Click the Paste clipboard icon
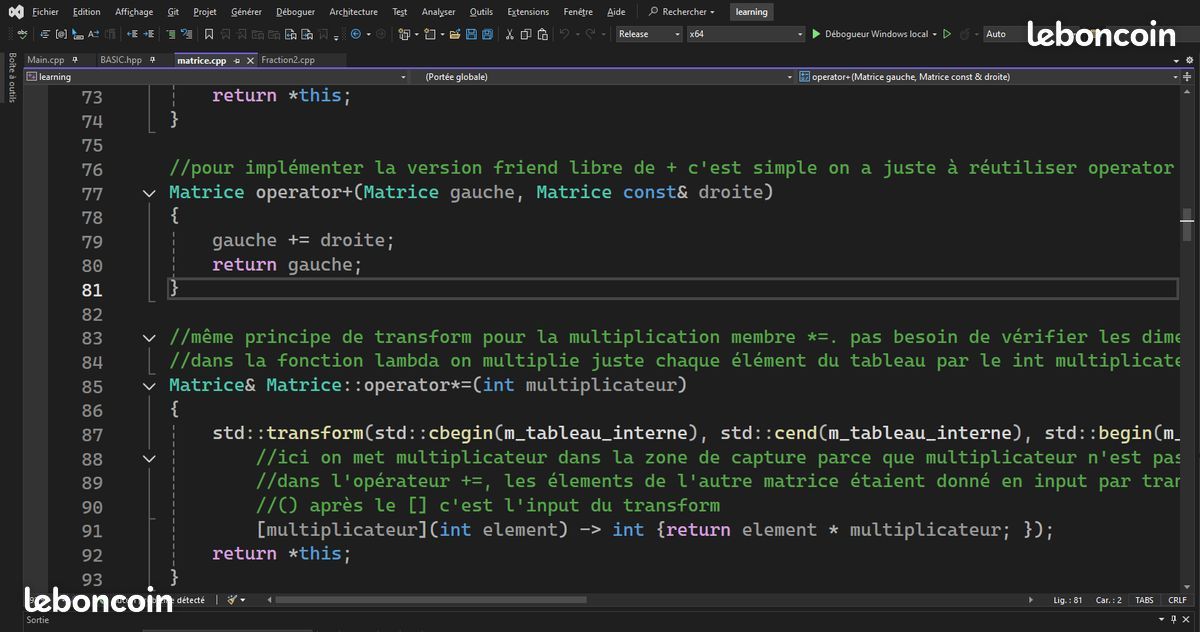 click(543, 34)
